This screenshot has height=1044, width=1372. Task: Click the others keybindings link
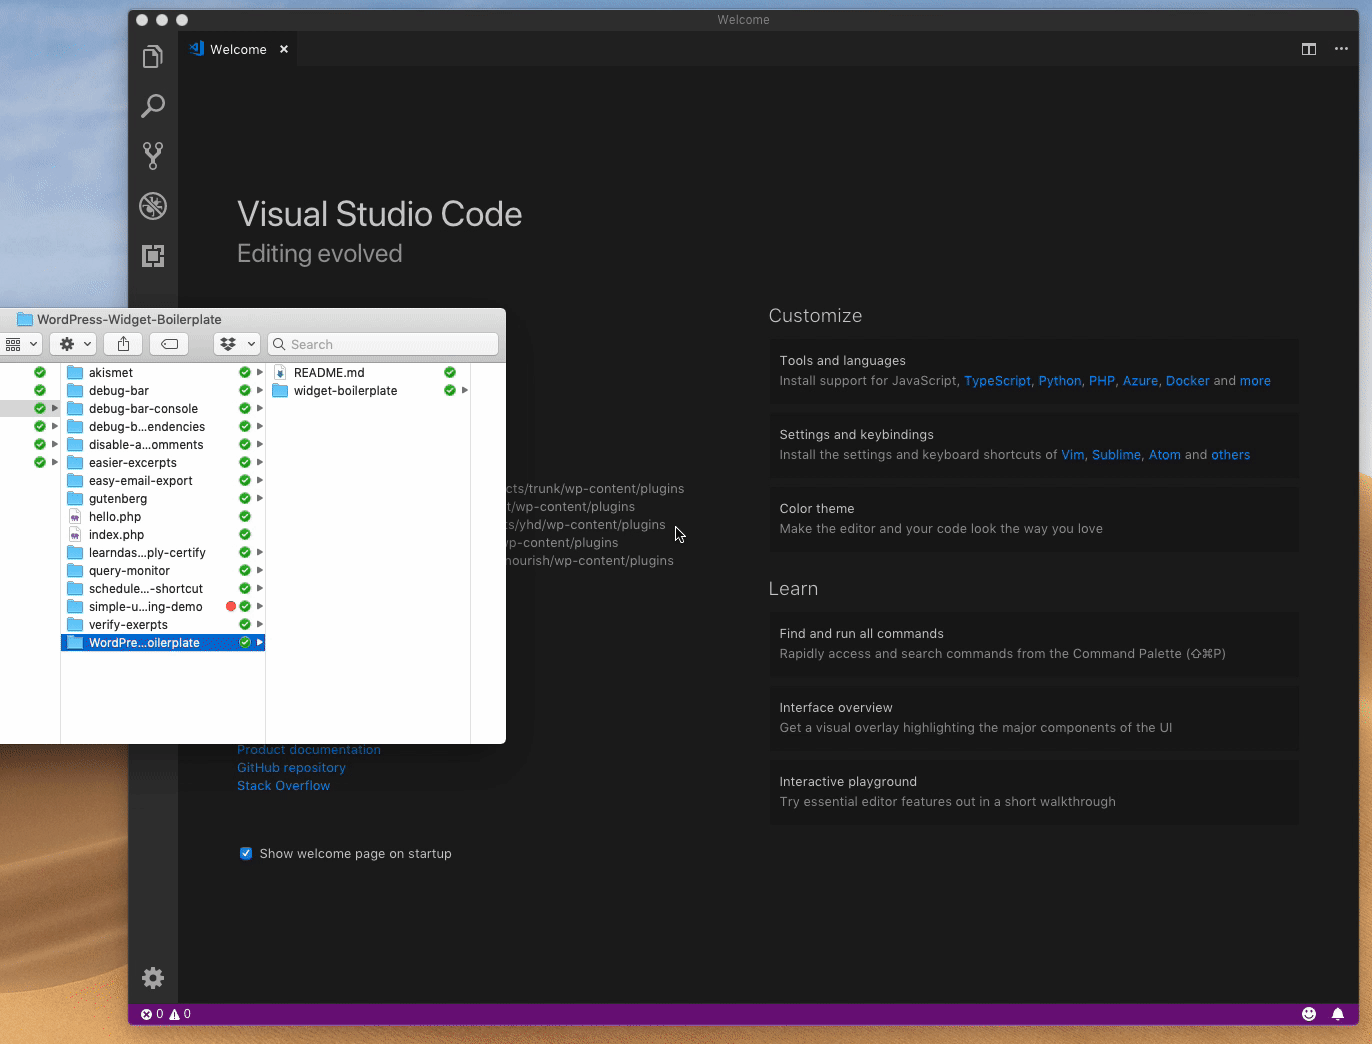point(1231,455)
